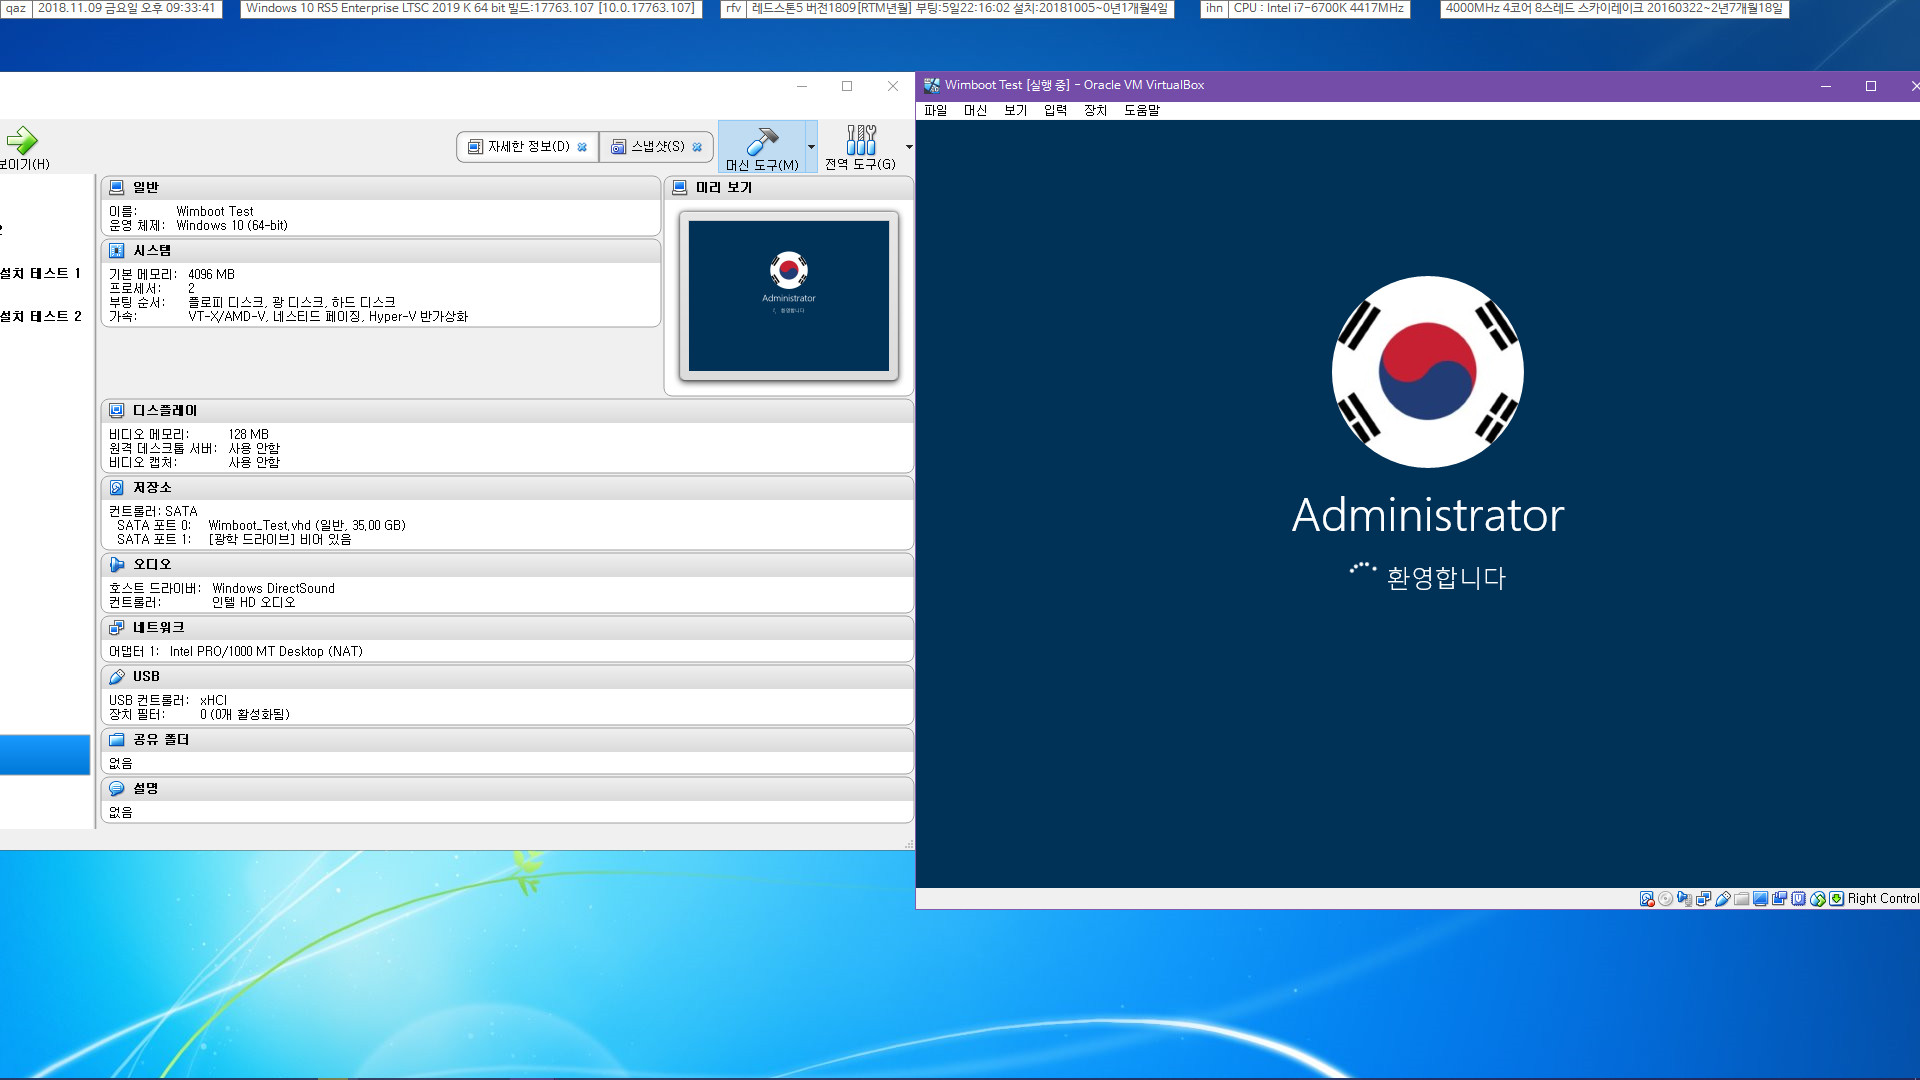Open Description (설명) section title
The height and width of the screenshot is (1080, 1920).
tap(145, 788)
